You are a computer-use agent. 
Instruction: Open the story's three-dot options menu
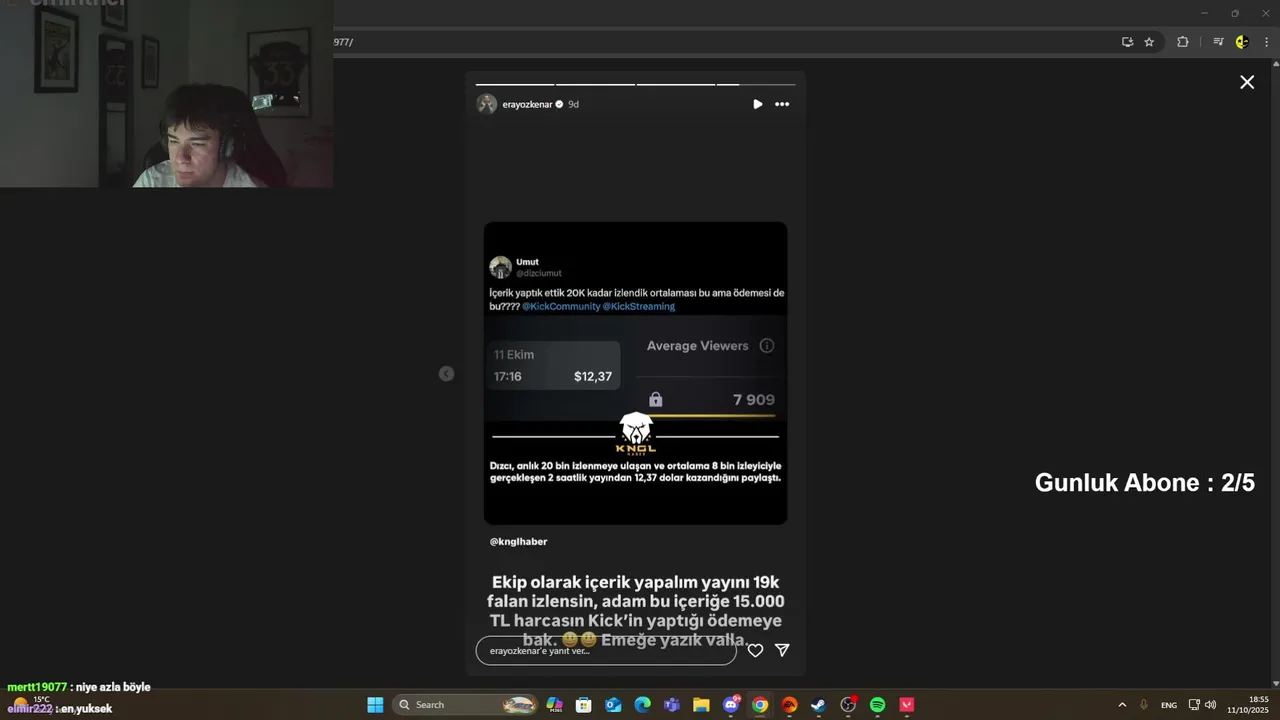782,104
